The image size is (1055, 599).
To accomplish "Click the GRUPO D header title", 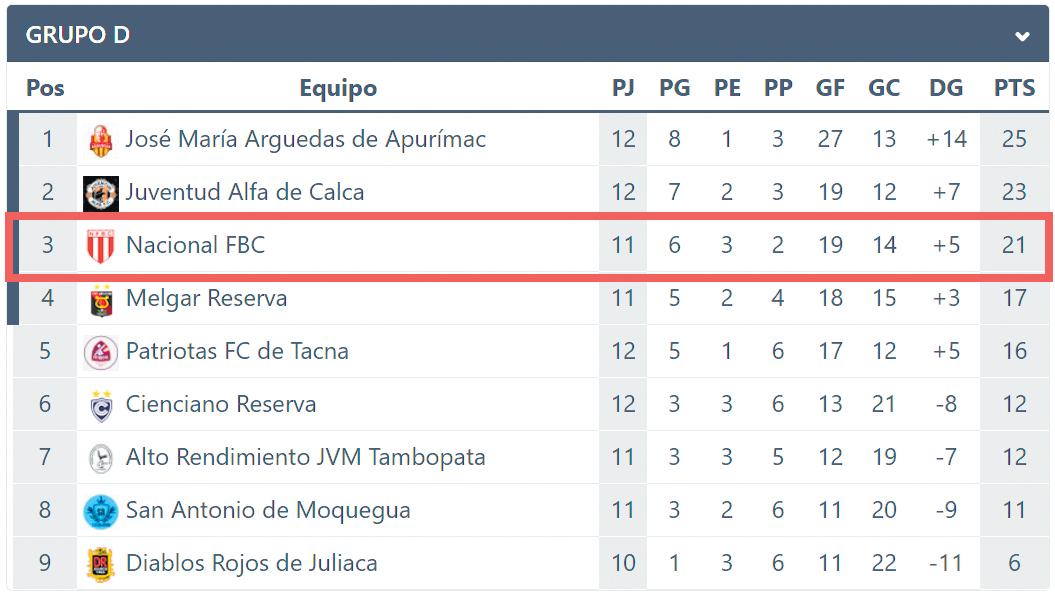I will pos(78,35).
